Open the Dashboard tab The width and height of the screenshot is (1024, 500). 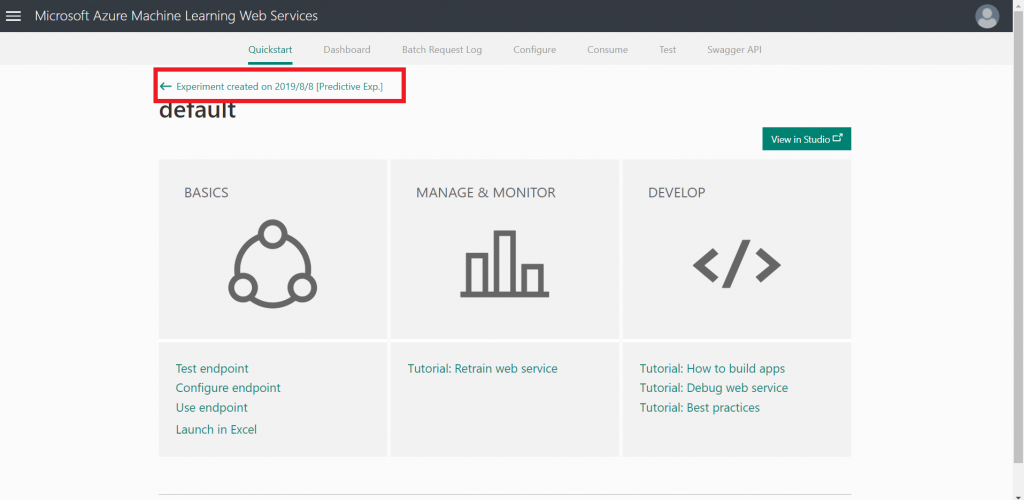347,50
